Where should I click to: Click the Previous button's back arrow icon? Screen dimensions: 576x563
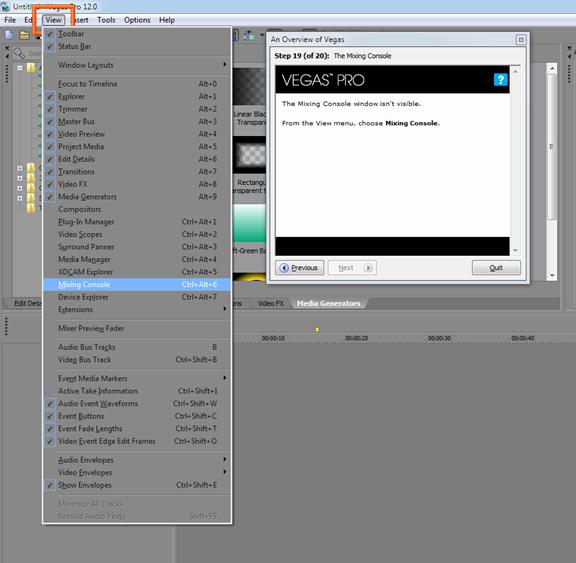(x=284, y=268)
